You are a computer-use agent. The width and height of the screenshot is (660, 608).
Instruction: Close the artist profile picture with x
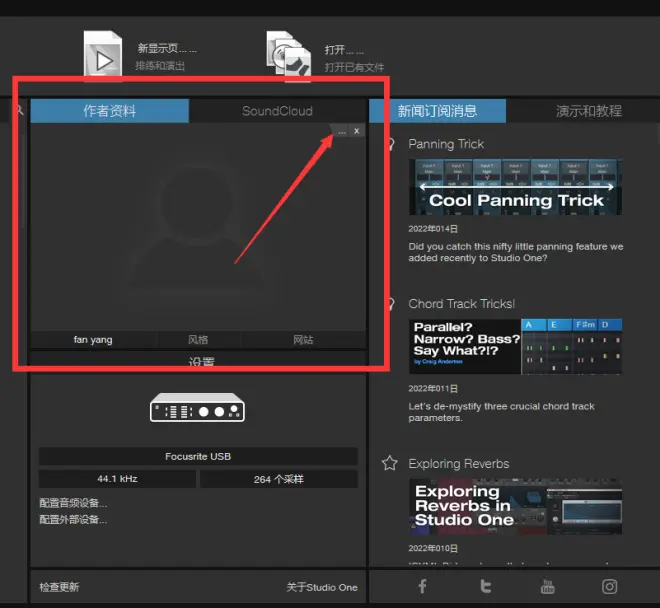point(357,131)
